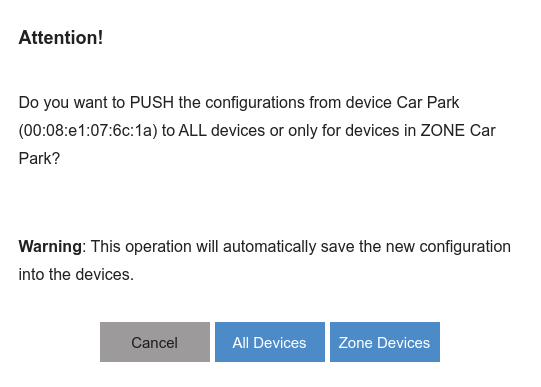
Task: Choose the Zone Devices button
Action: pyautogui.click(x=385, y=342)
